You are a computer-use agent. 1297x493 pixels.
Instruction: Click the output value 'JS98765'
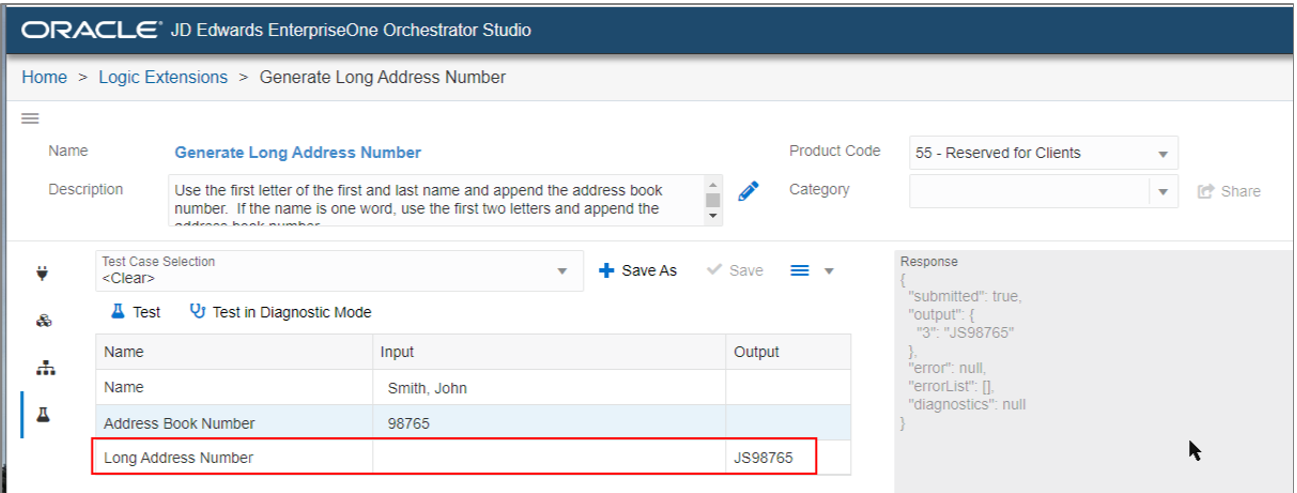[x=763, y=458]
